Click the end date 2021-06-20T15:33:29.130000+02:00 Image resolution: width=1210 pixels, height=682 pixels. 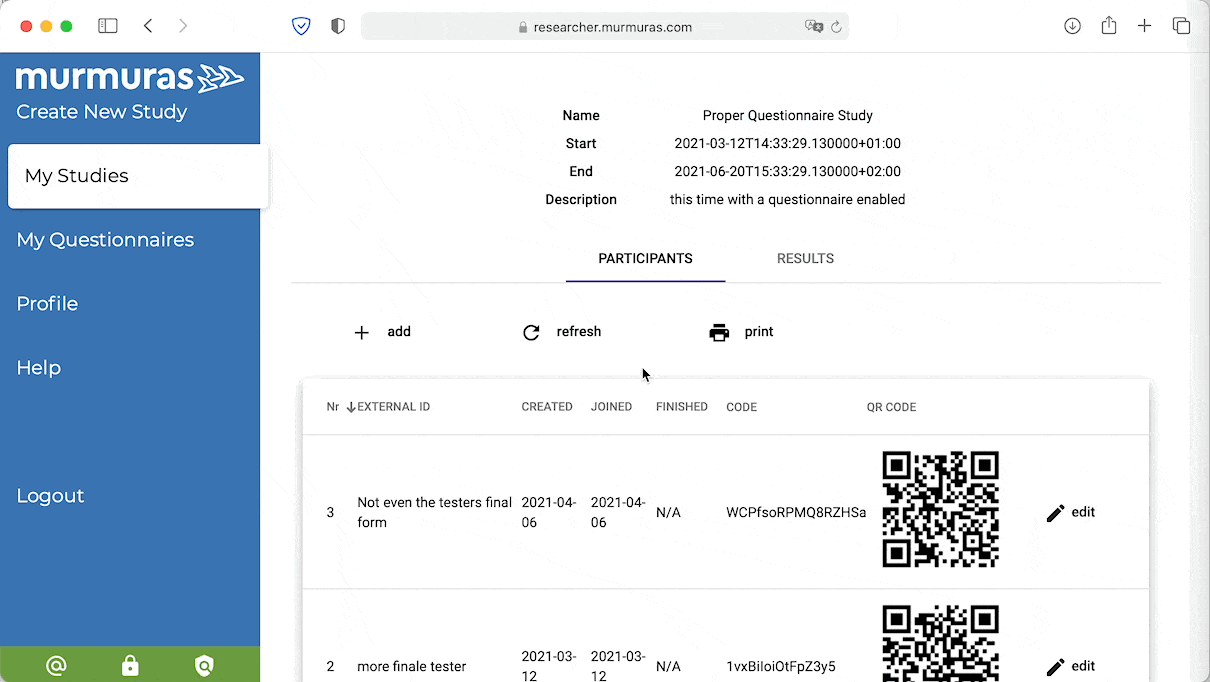[788, 172]
